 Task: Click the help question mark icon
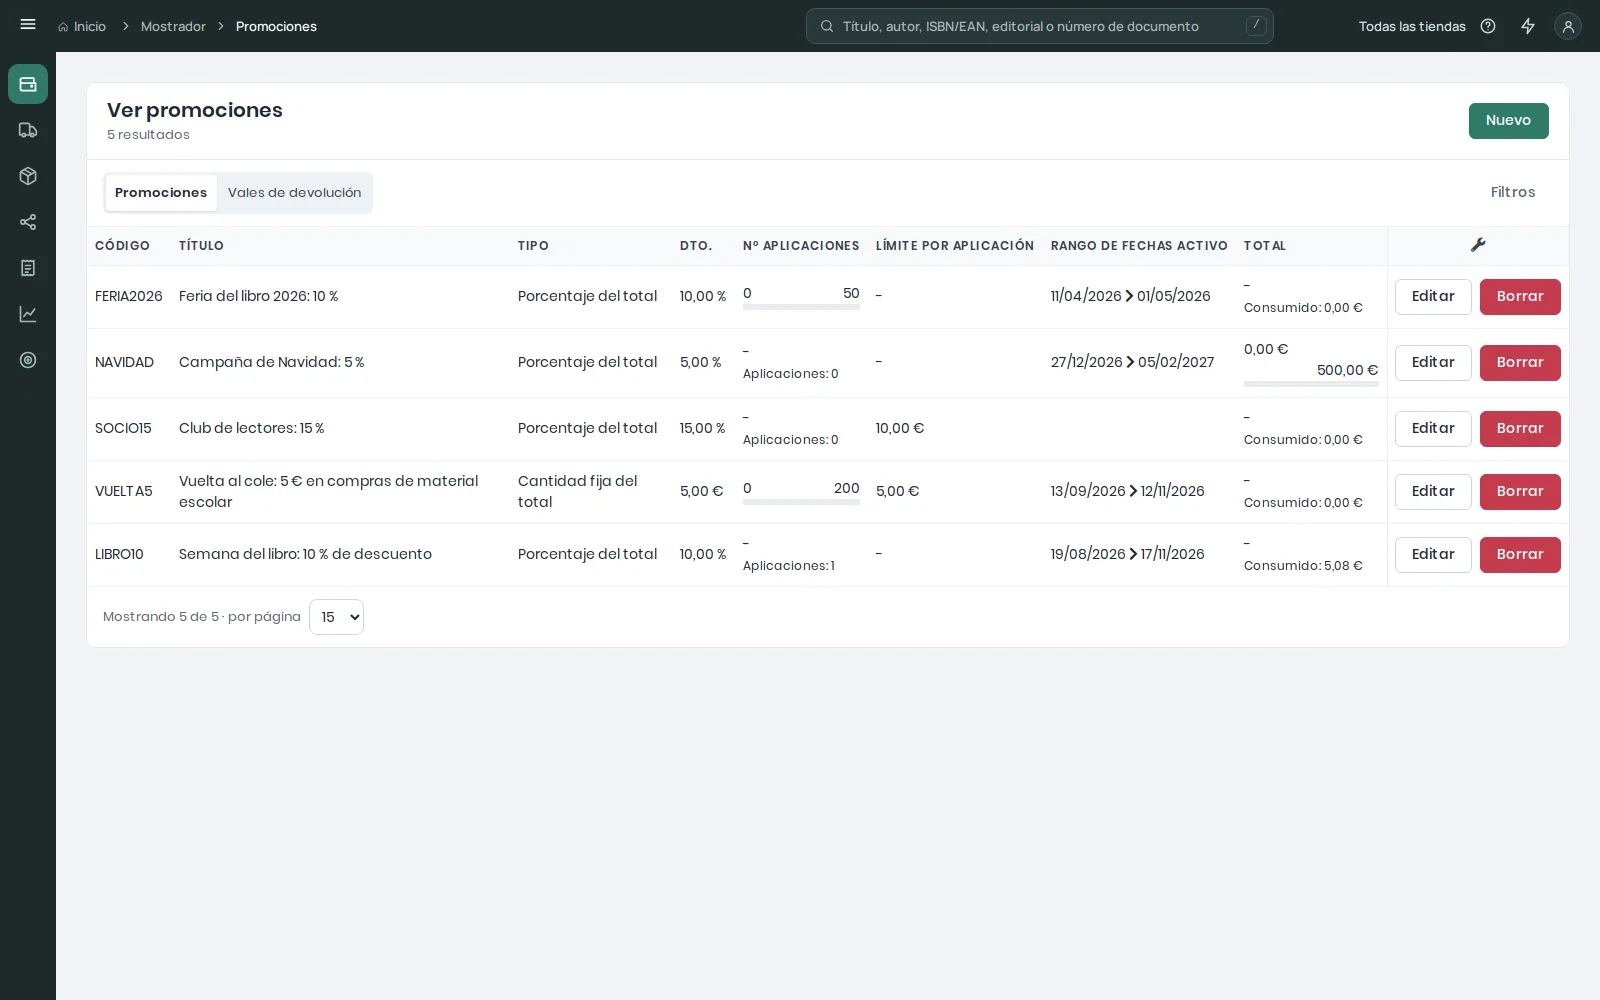(1488, 26)
